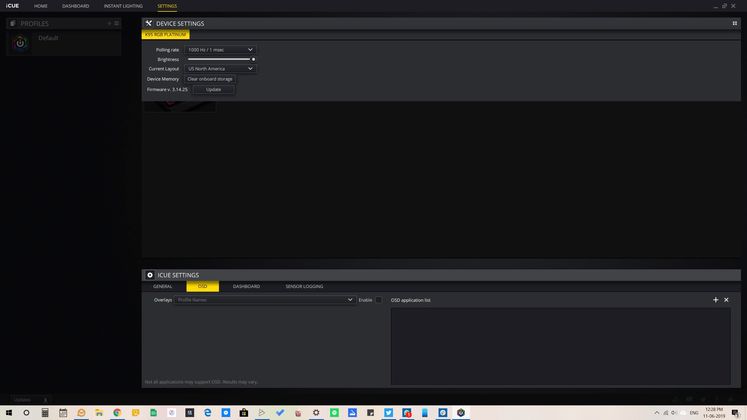
Task: Open the blue checkmark To-Do app in taskbar
Action: pyautogui.click(x=280, y=413)
